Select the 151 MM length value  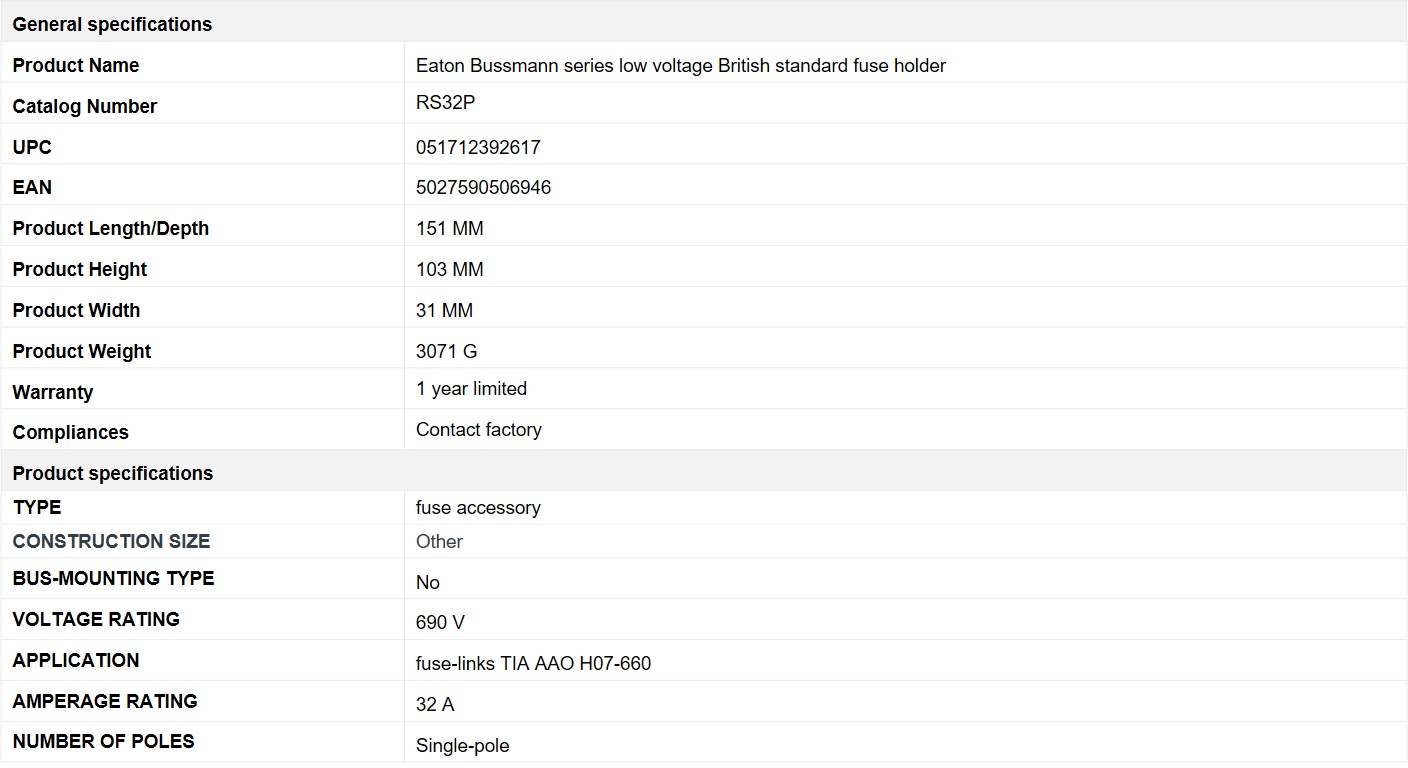(450, 228)
